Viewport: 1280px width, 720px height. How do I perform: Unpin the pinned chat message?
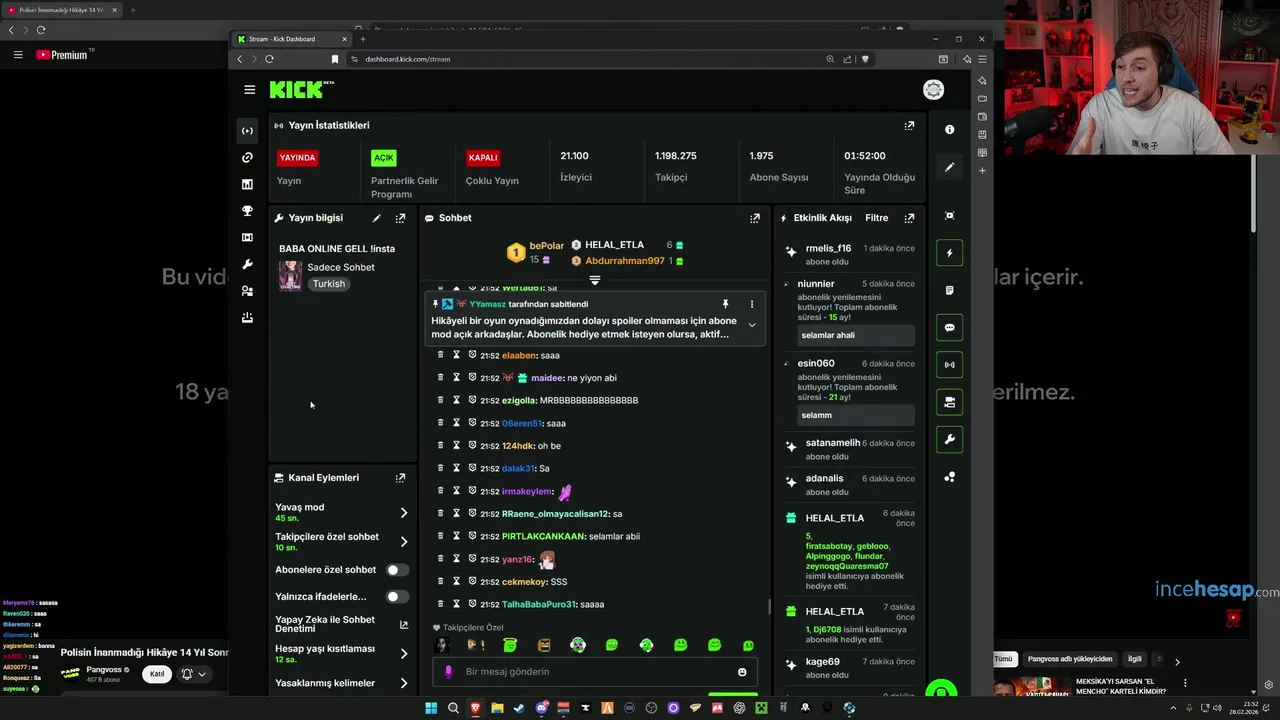point(725,304)
